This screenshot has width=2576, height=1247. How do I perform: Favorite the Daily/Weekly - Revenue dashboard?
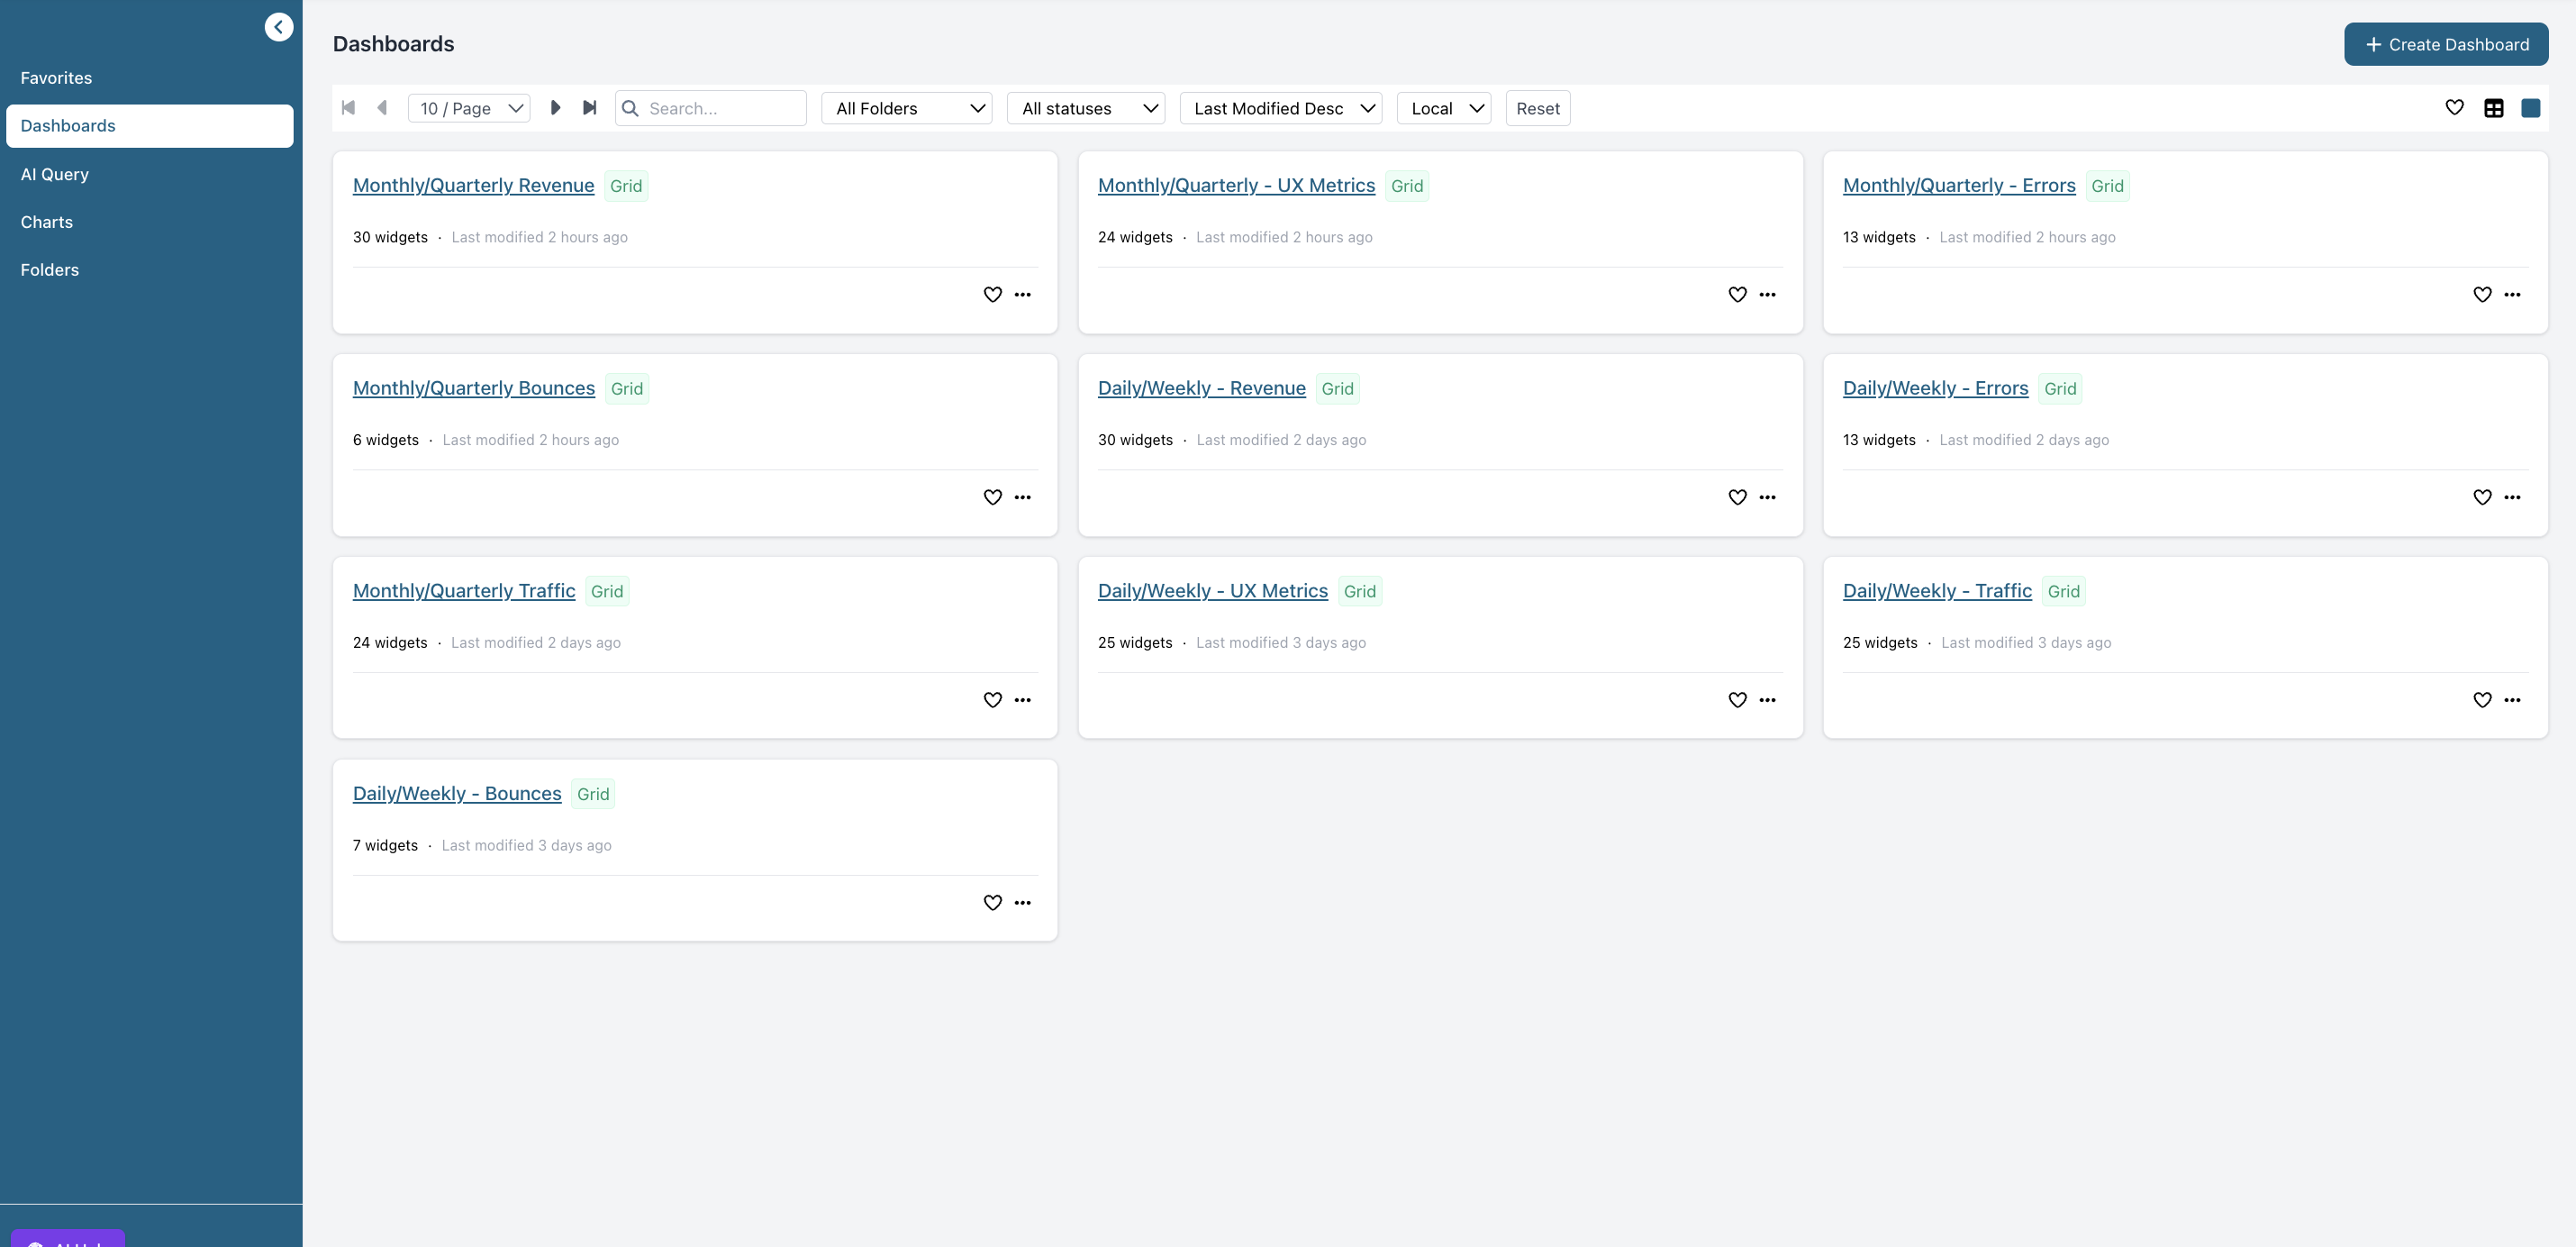pyautogui.click(x=1737, y=498)
